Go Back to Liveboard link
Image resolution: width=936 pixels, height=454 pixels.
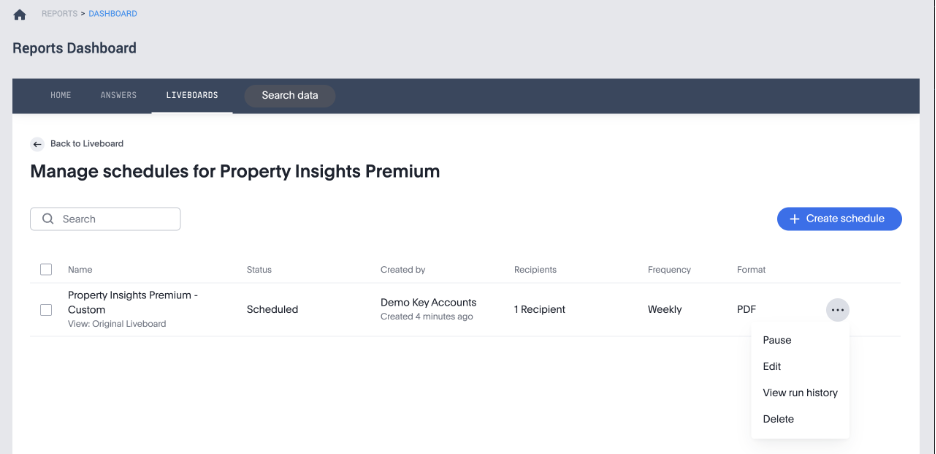tap(86, 144)
